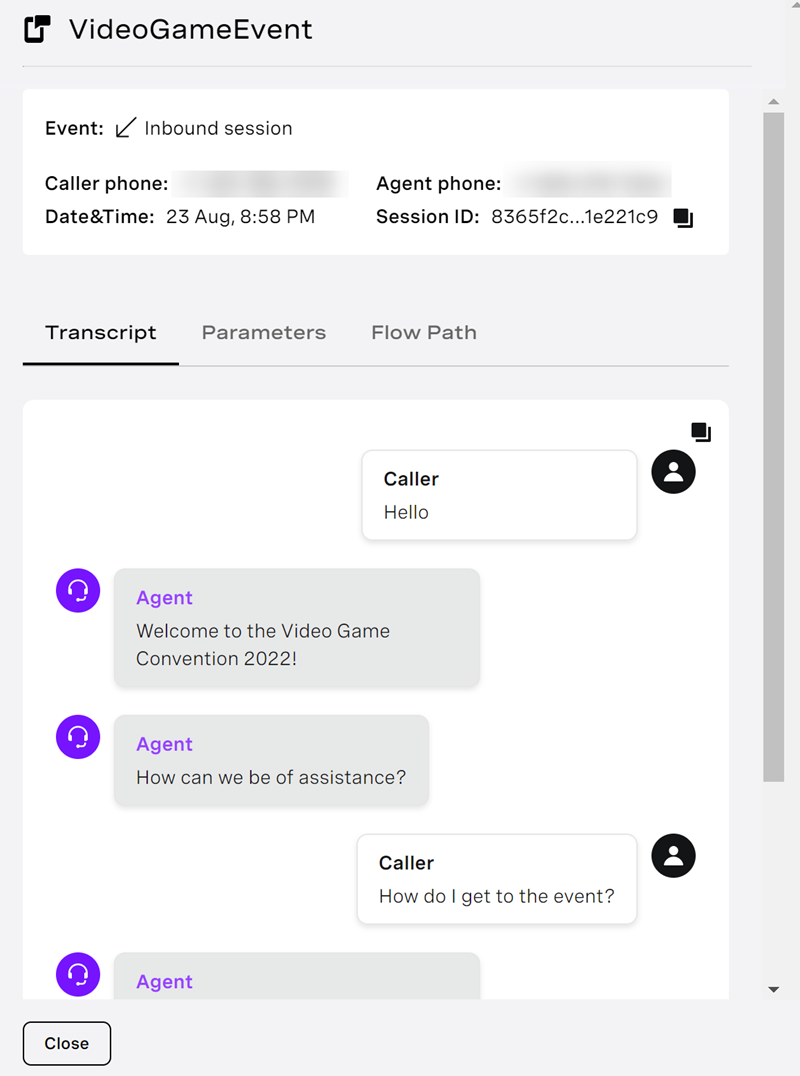Viewport: 800px width, 1076px height.
Task: Click agent headset icon beside assistance message
Action: coord(78,737)
